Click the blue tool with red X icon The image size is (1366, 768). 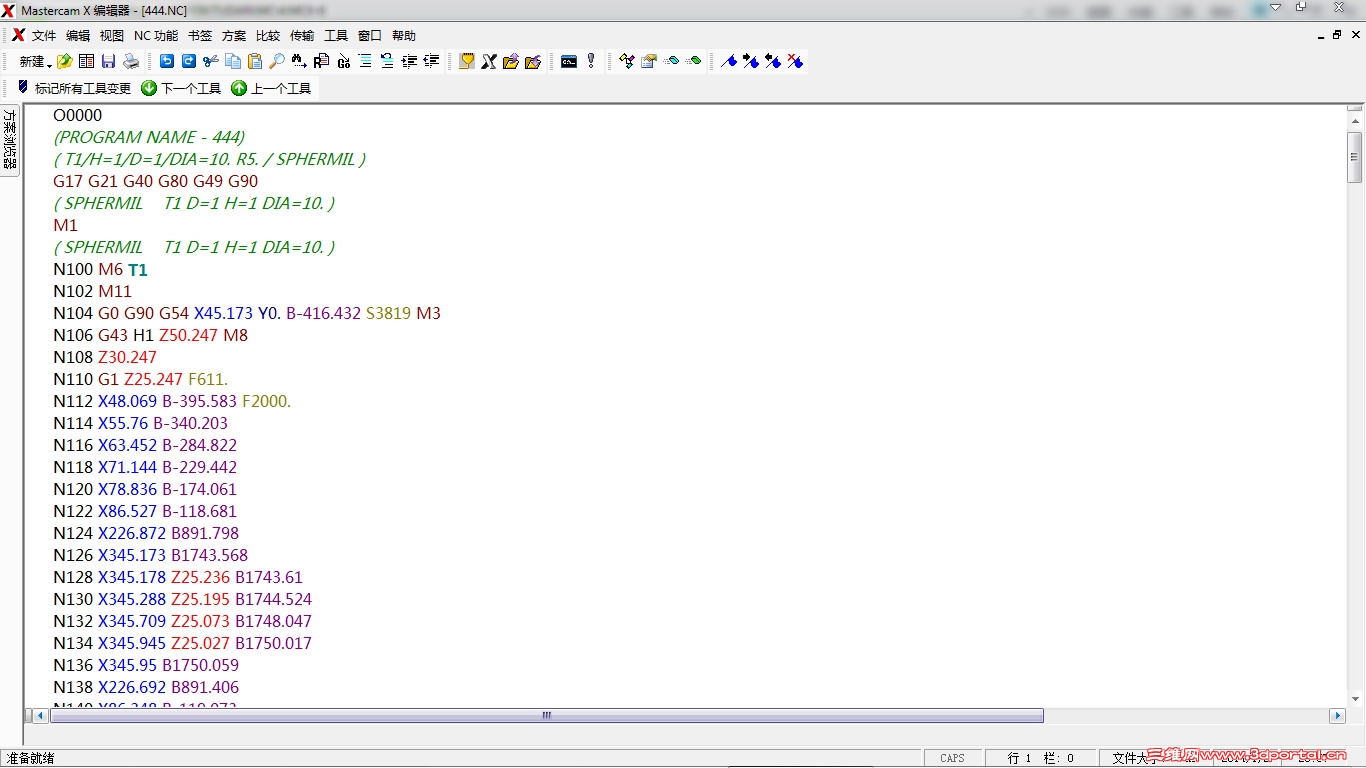pyautogui.click(x=795, y=61)
